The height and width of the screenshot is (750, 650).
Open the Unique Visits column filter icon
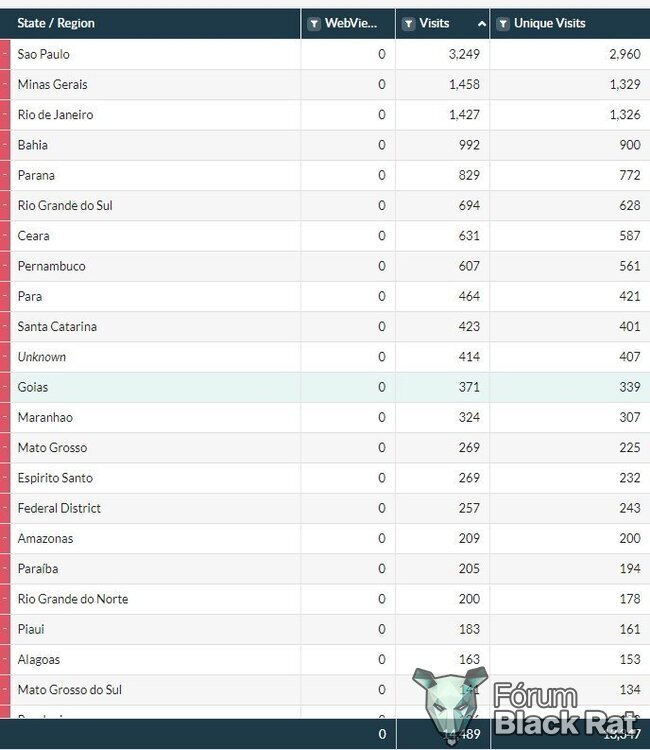tap(503, 23)
